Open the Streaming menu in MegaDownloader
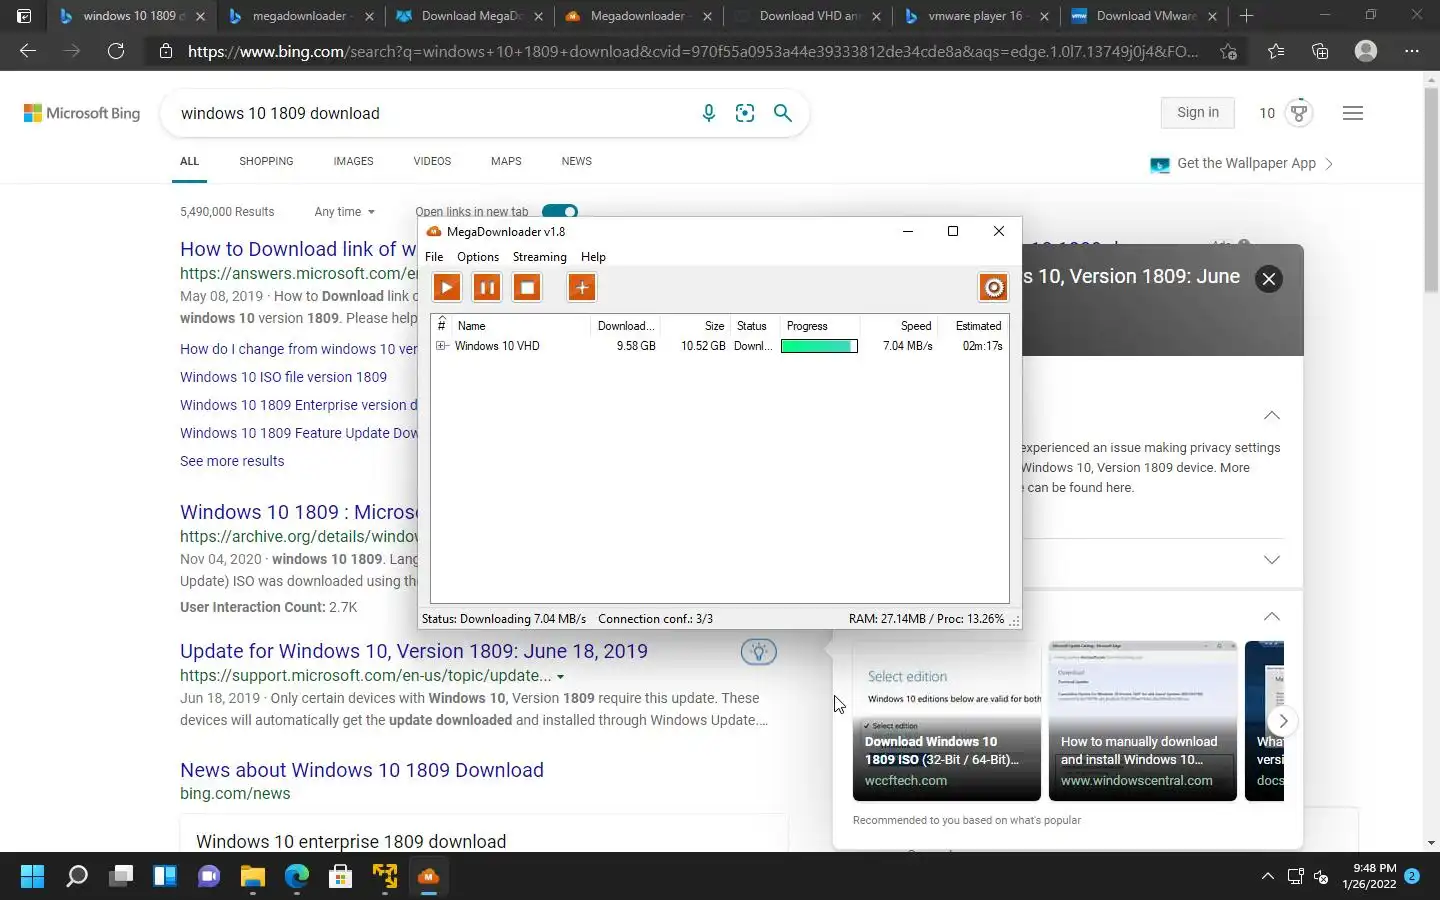The image size is (1440, 900). [x=540, y=257]
